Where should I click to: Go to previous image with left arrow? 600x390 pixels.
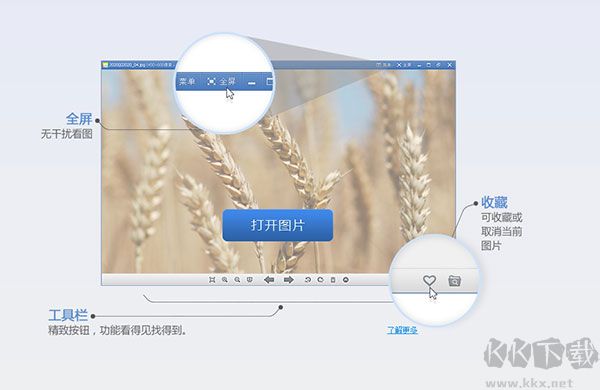(x=269, y=280)
